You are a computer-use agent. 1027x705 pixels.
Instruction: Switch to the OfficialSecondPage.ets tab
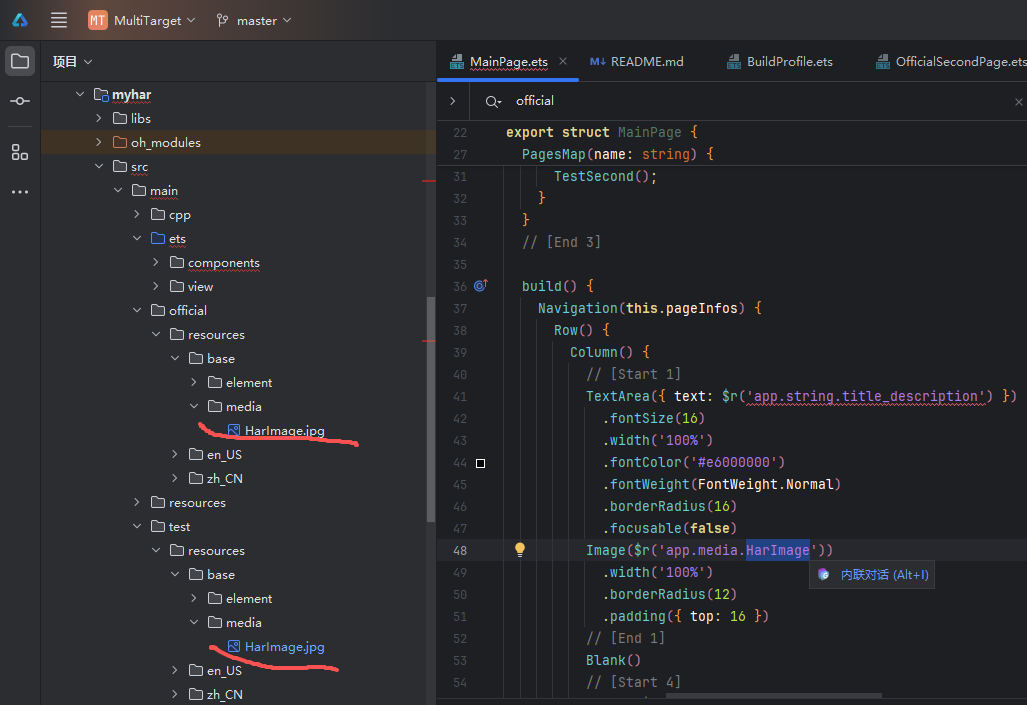click(x=951, y=62)
